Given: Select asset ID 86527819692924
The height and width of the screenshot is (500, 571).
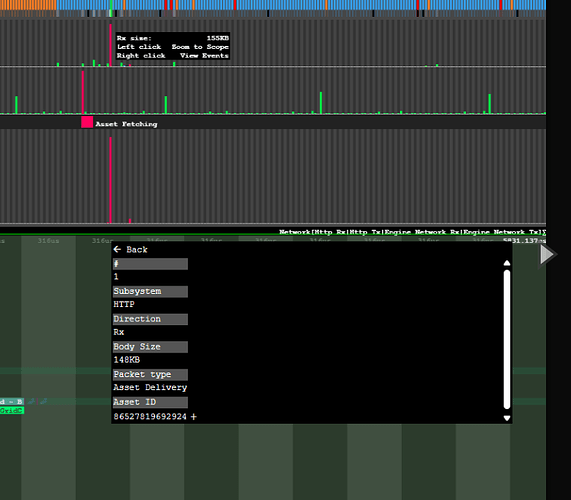Looking at the screenshot, I should coord(150,417).
